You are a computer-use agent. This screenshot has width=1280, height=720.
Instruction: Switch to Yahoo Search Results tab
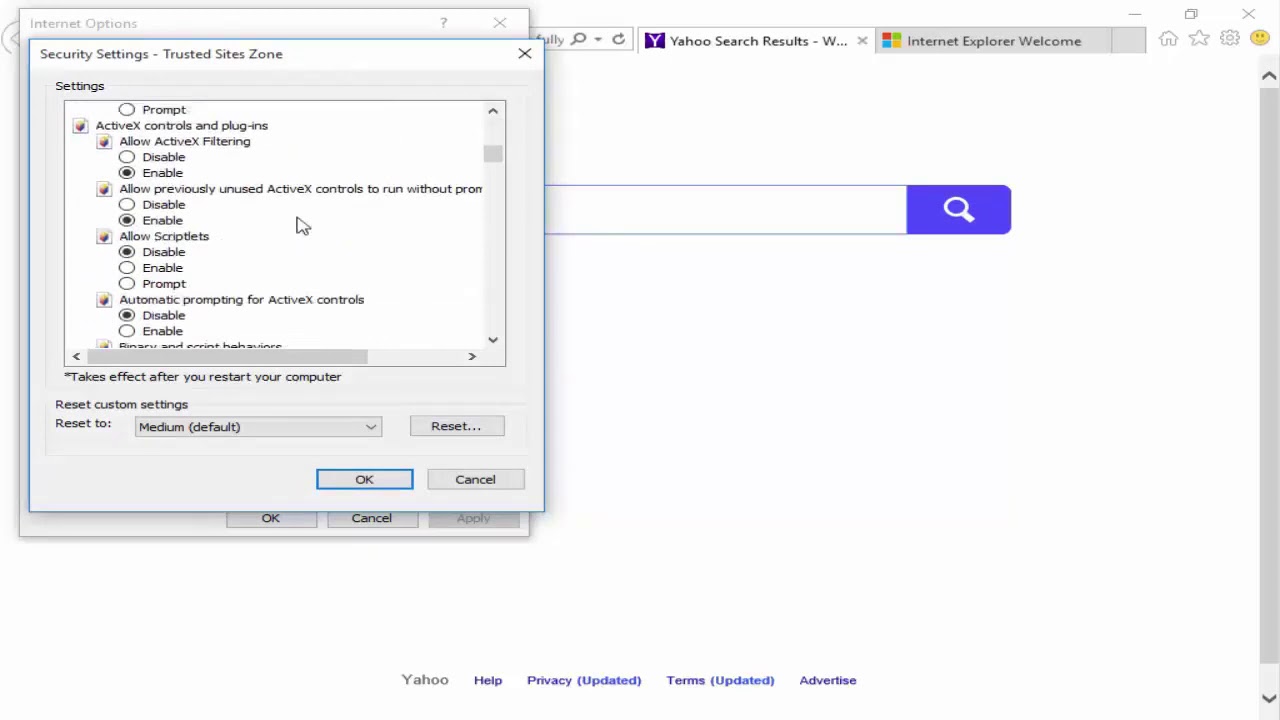coord(756,41)
